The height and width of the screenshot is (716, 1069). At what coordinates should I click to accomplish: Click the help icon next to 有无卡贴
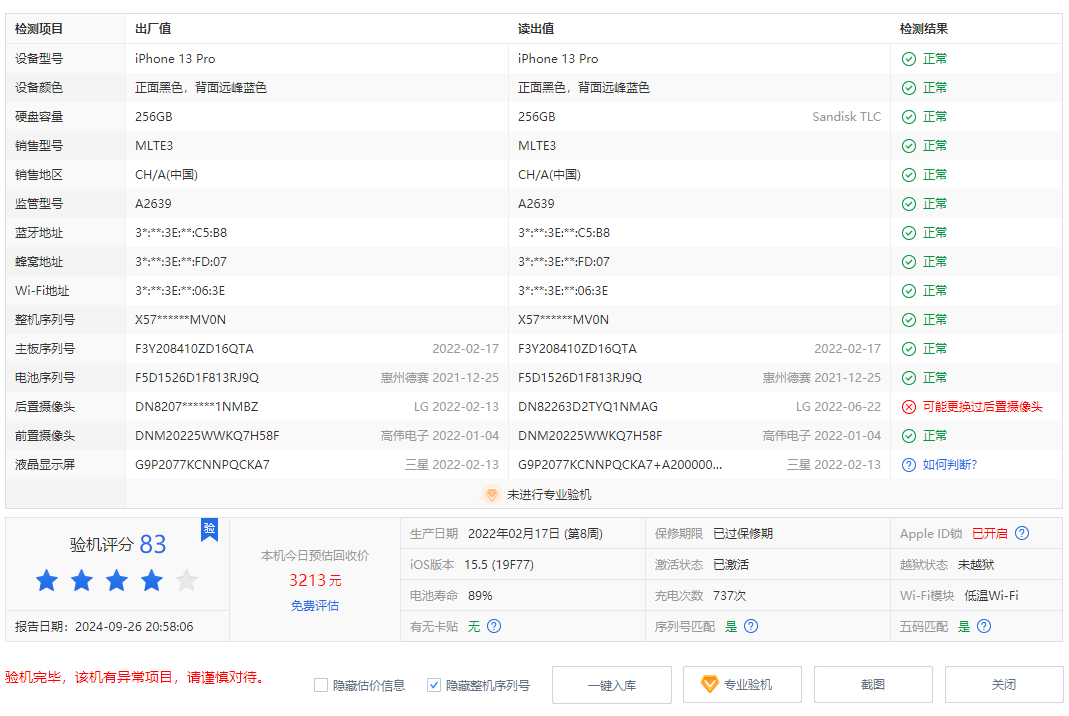click(494, 626)
